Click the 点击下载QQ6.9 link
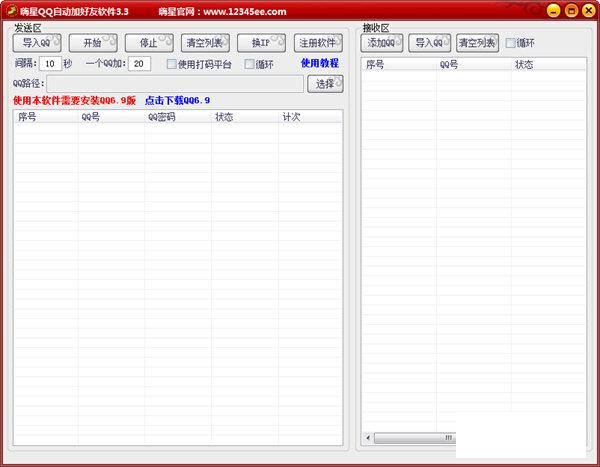Screen dimensions: 600x467 pyautogui.click(x=177, y=100)
